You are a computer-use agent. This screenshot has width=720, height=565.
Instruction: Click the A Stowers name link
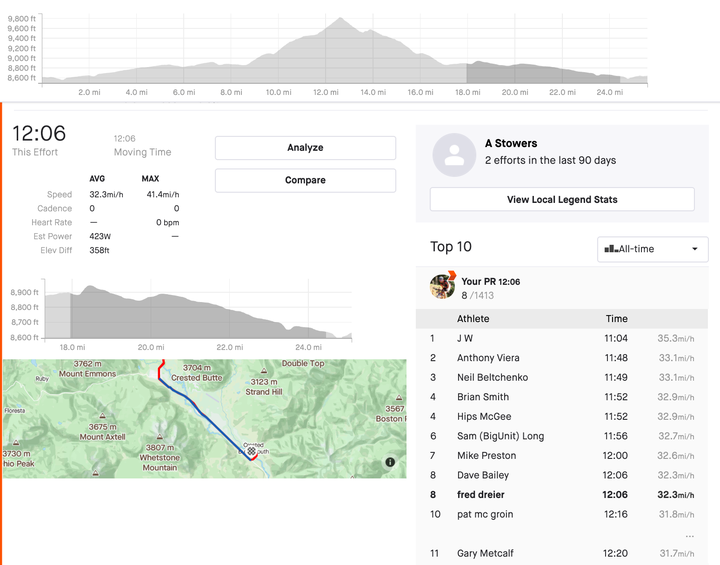click(x=511, y=143)
